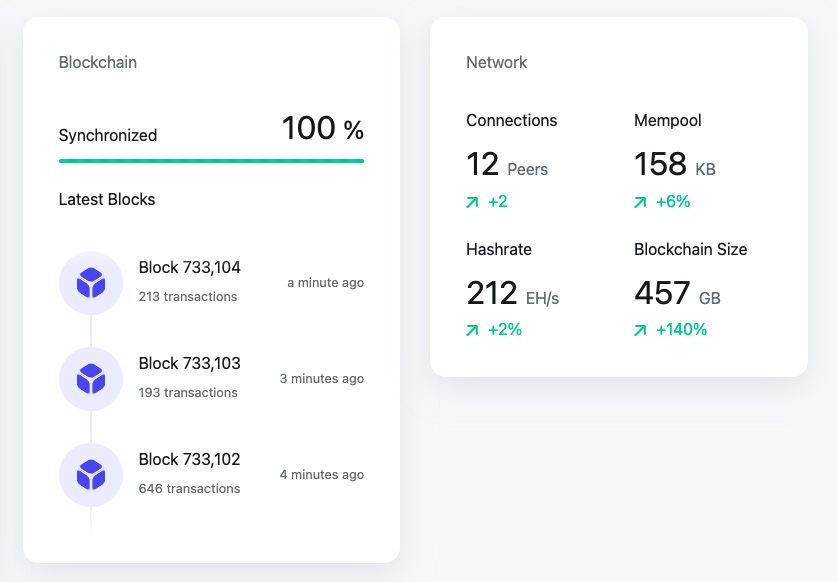Click the green arrow next to +2%
Screen dimensions: 838x582
(x=472, y=330)
